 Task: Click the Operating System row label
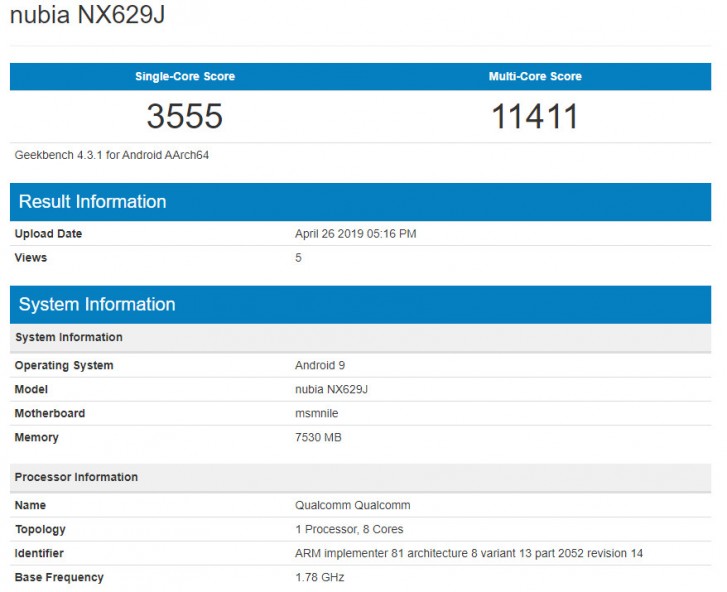click(x=64, y=366)
